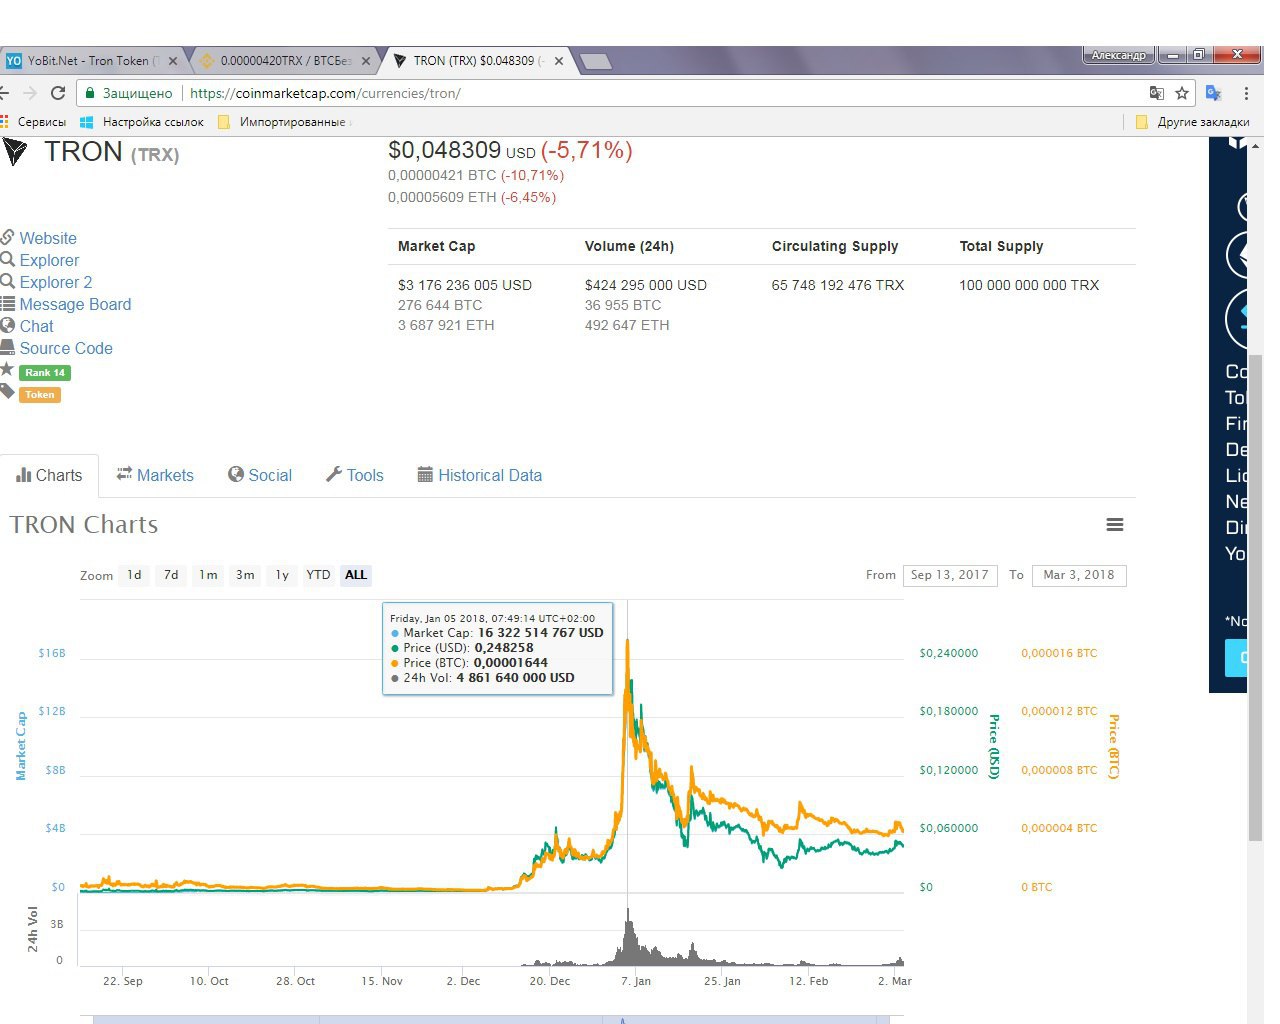Viewport: 1280px width, 1024px height.
Task: Click the To date field Mar 3, 2018
Action: [x=1079, y=575]
